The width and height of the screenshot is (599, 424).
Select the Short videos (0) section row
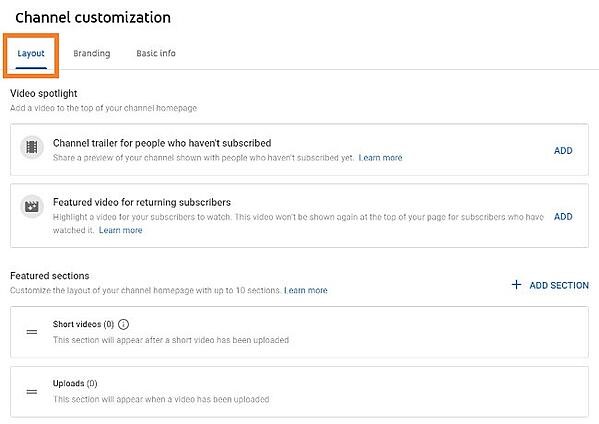pyautogui.click(x=299, y=332)
